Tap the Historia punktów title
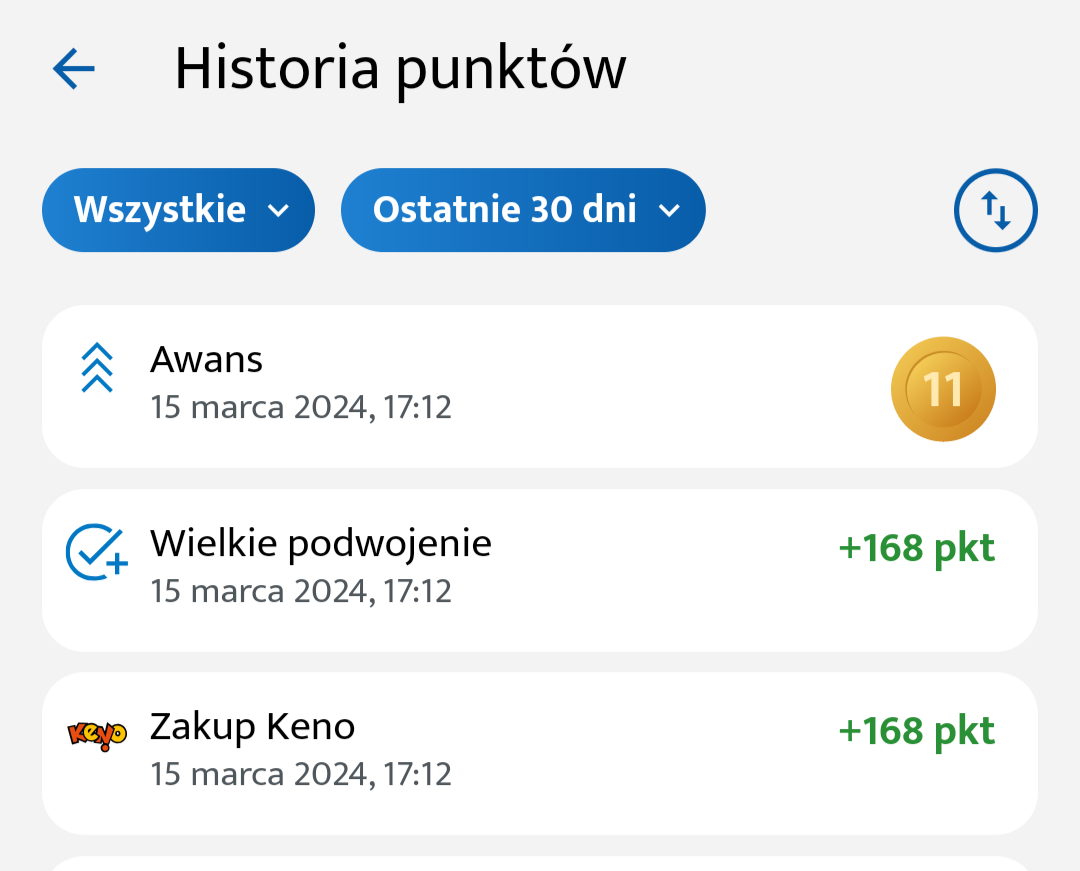 tap(400, 70)
